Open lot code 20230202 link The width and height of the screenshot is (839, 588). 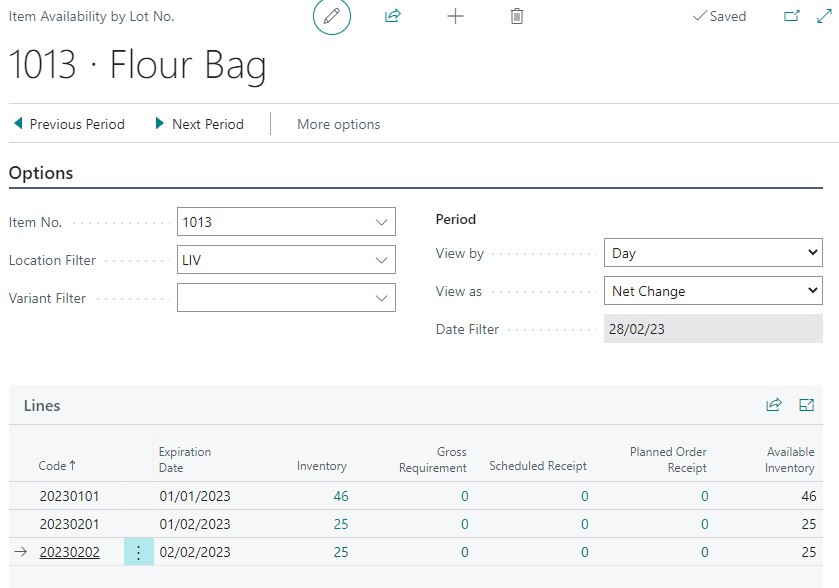[x=70, y=552]
